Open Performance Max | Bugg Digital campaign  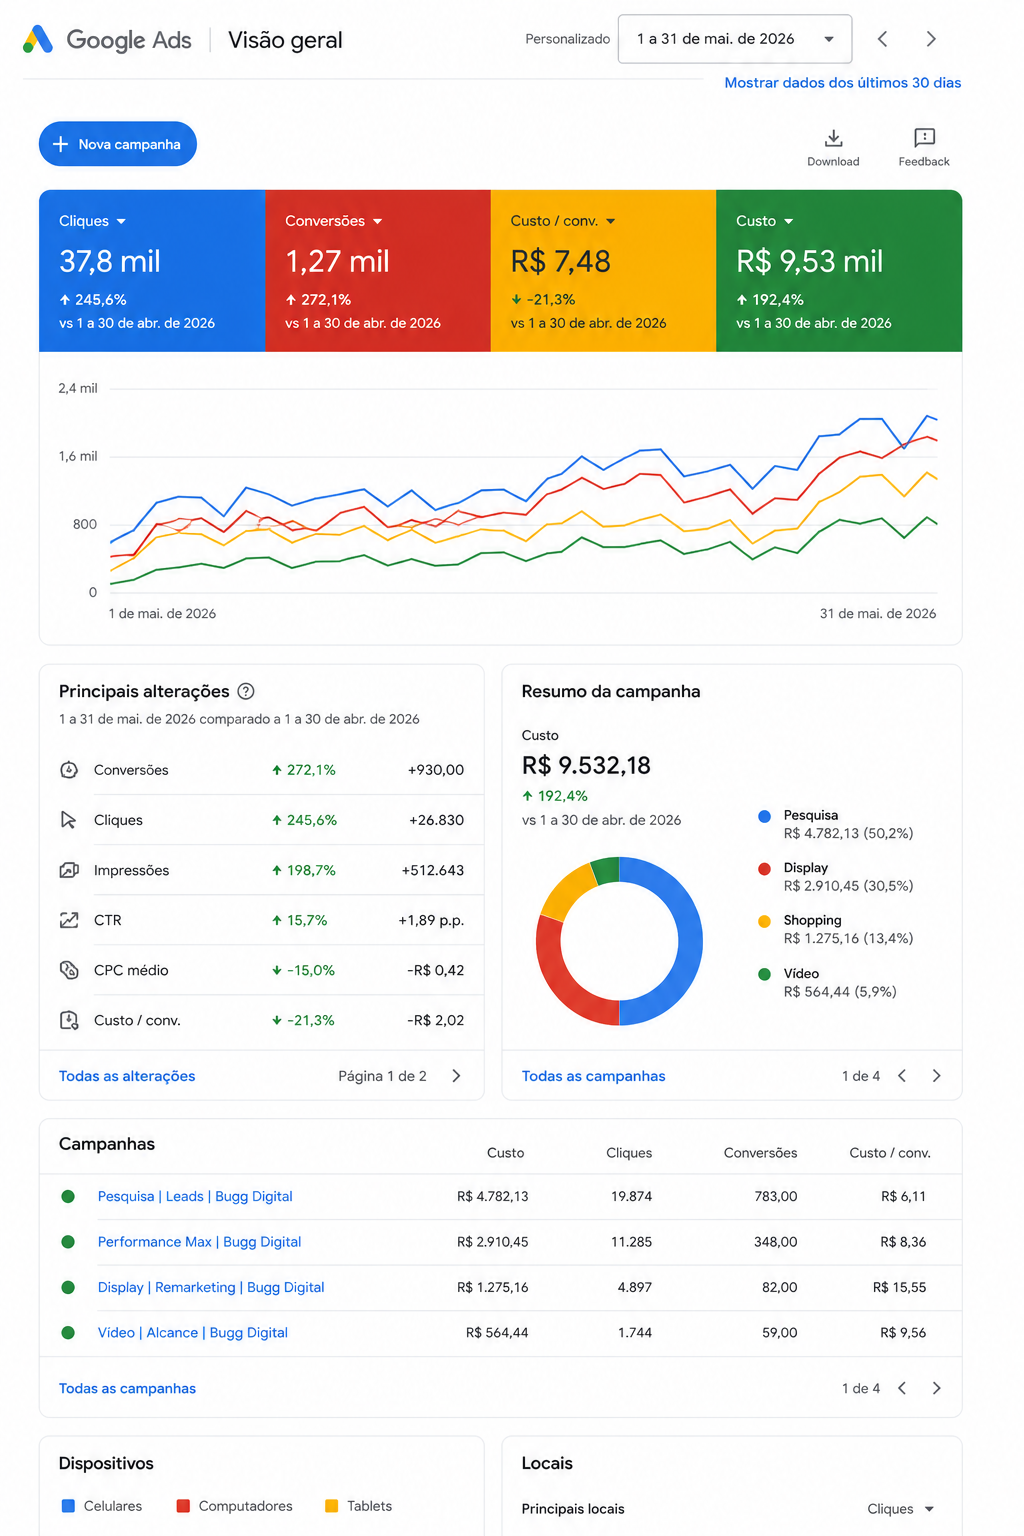(199, 1242)
